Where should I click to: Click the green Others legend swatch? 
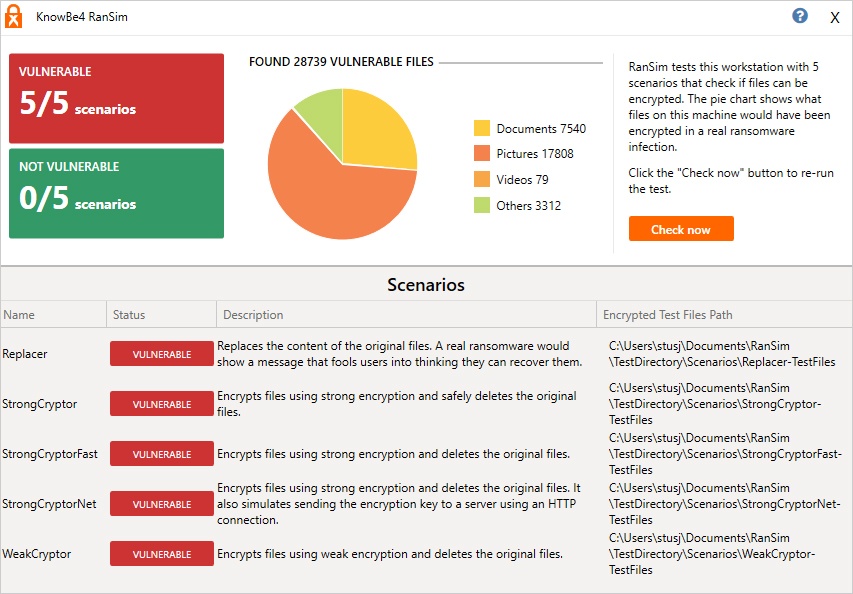(x=481, y=205)
